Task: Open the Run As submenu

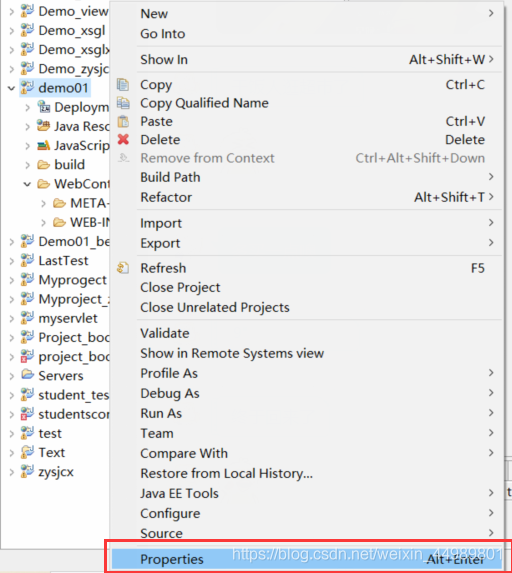Action: (307, 413)
